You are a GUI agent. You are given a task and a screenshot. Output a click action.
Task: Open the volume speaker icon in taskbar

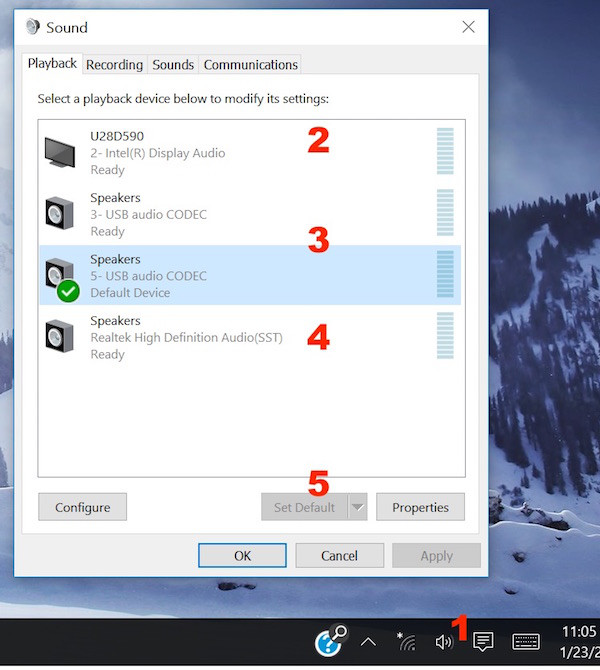coord(444,642)
